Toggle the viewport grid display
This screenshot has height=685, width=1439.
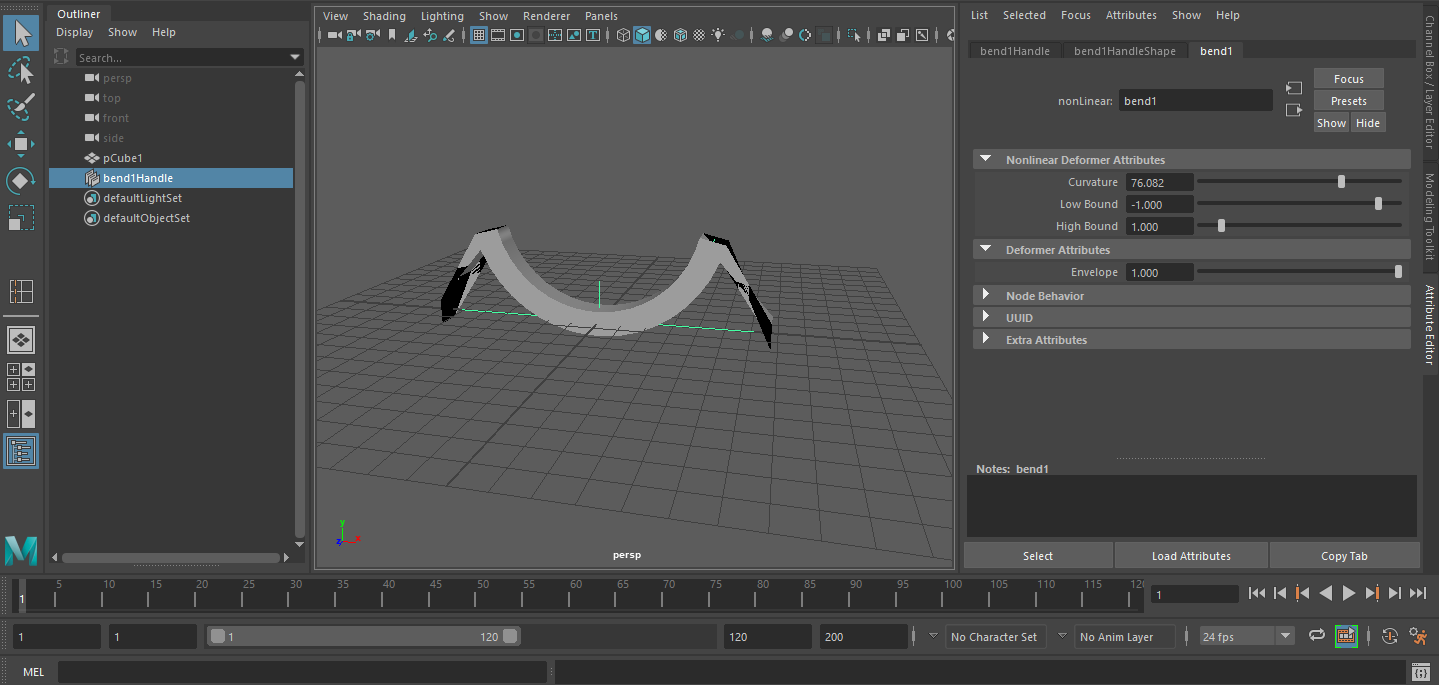point(478,35)
